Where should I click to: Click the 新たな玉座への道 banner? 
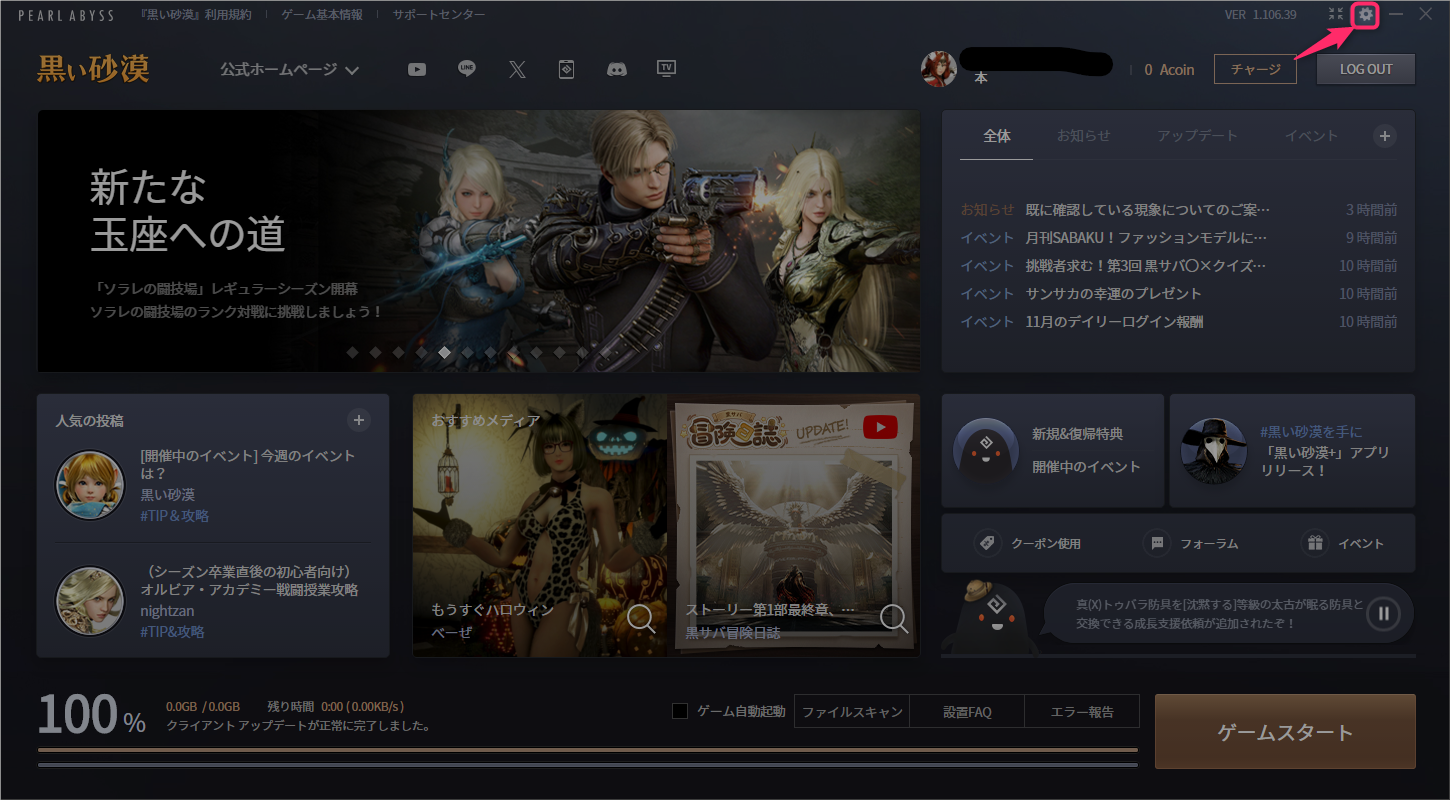479,241
